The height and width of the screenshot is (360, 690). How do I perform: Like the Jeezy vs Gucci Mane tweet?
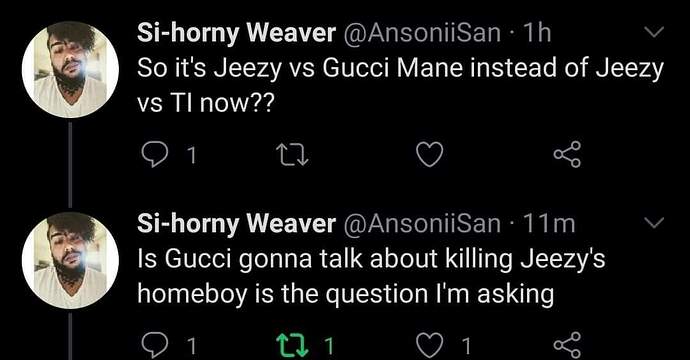(429, 155)
